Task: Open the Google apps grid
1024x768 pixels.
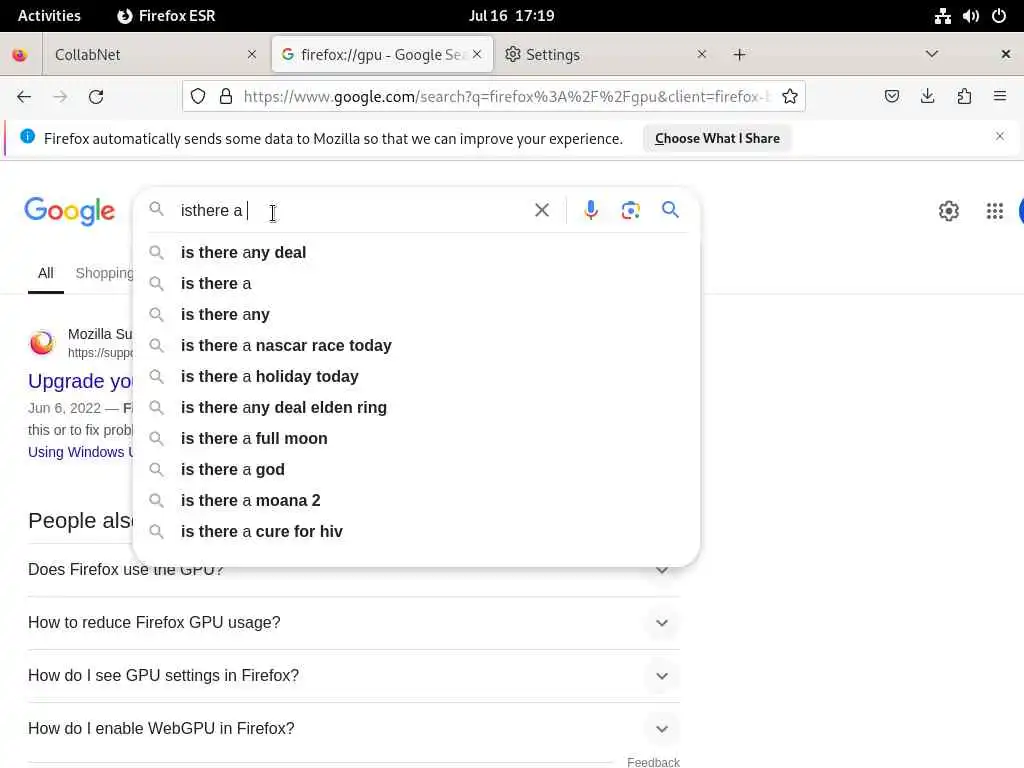Action: pos(995,211)
